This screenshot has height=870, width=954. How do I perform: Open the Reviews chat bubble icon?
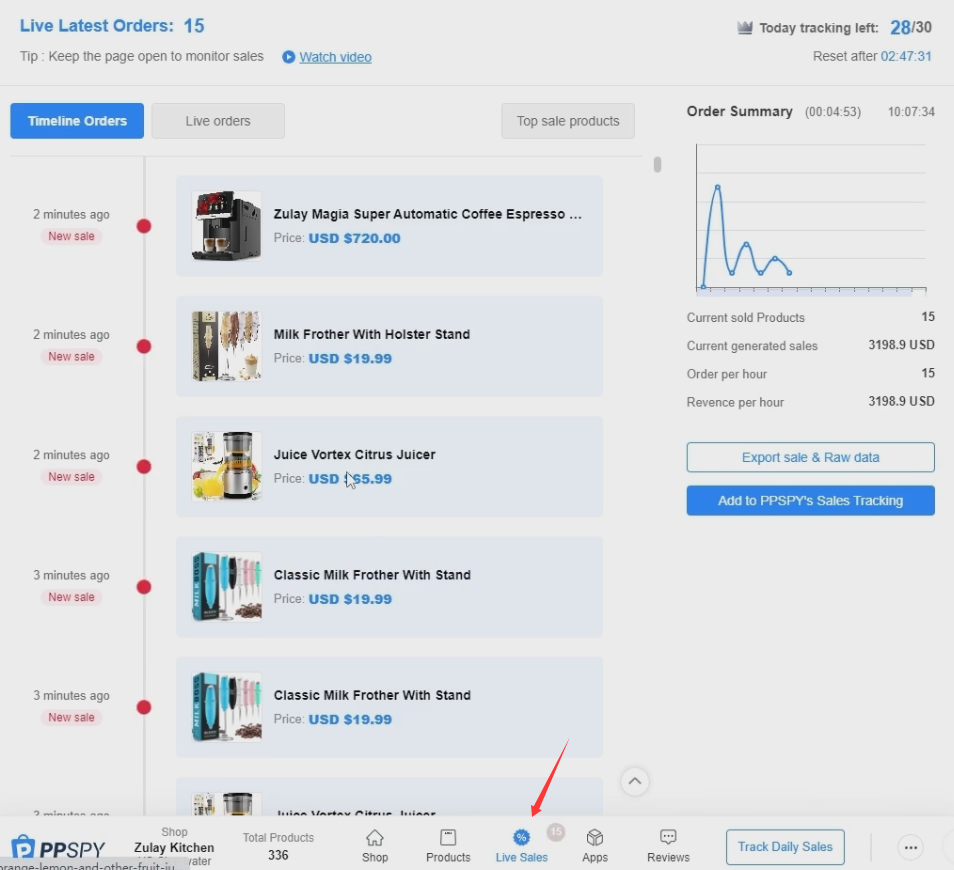[668, 837]
